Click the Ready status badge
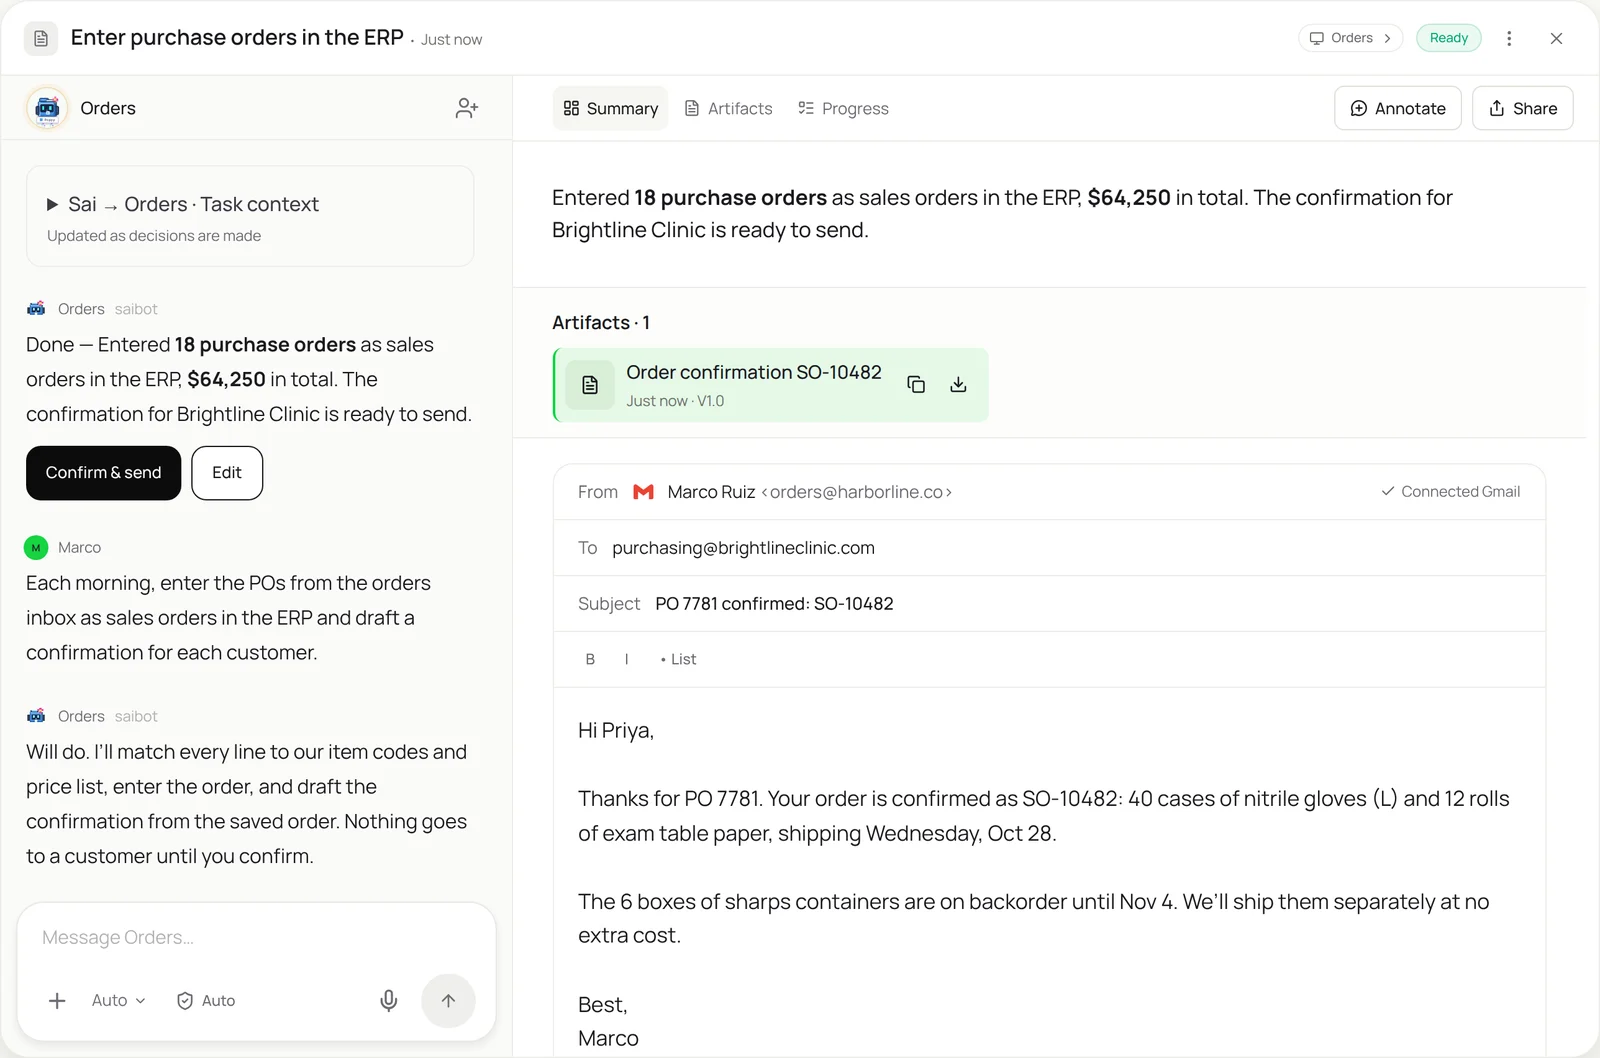Image resolution: width=1600 pixels, height=1058 pixels. click(1448, 38)
